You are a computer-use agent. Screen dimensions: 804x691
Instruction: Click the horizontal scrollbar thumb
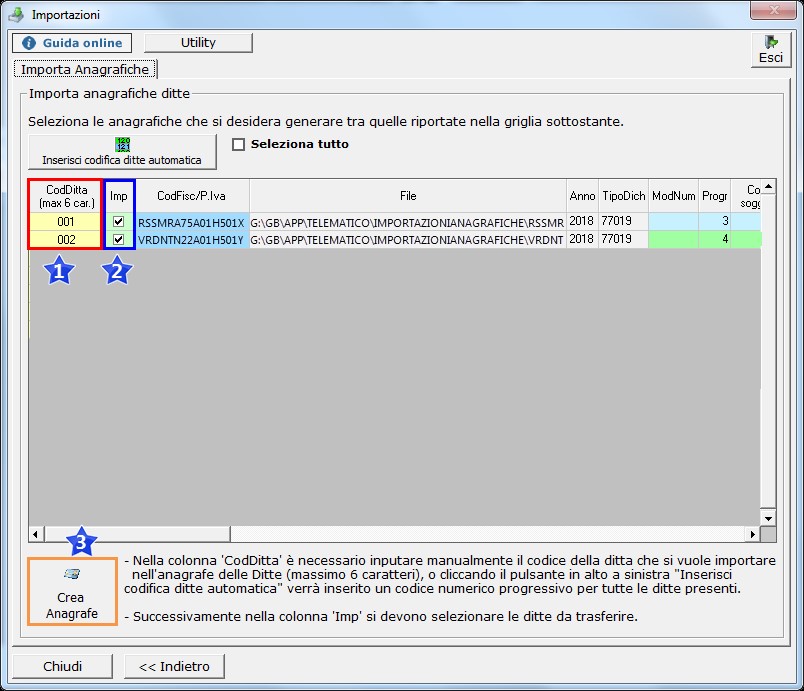[137, 534]
